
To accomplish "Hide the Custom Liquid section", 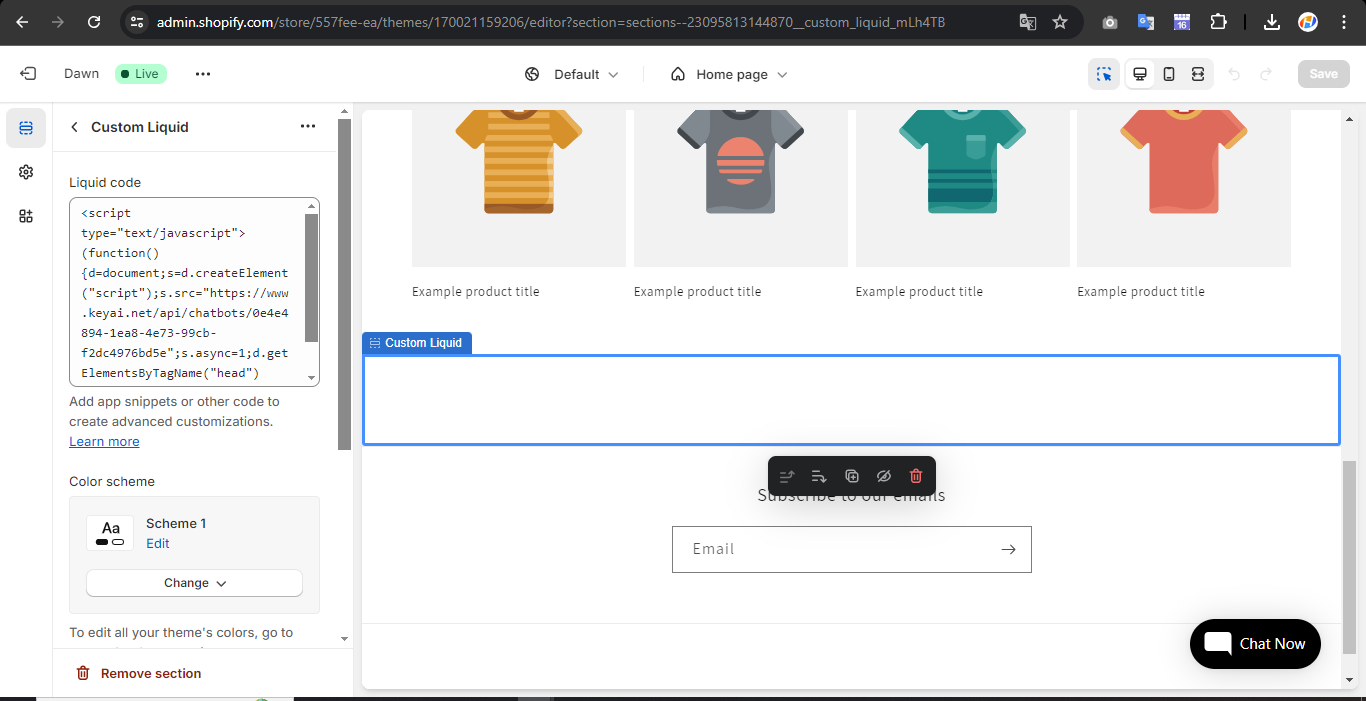I will click(883, 476).
